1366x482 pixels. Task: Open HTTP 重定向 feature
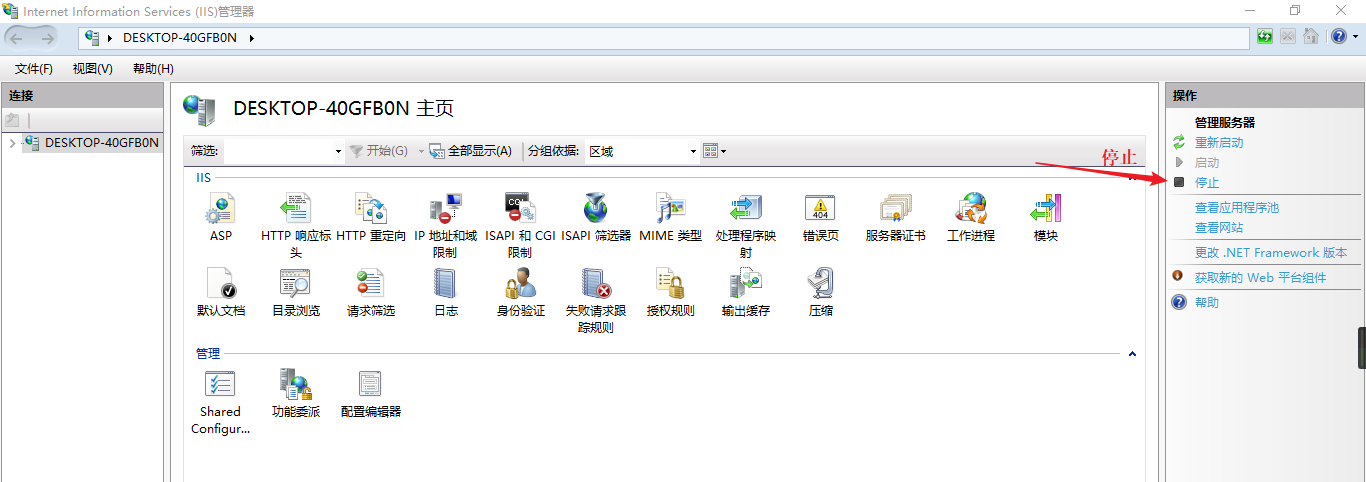370,209
